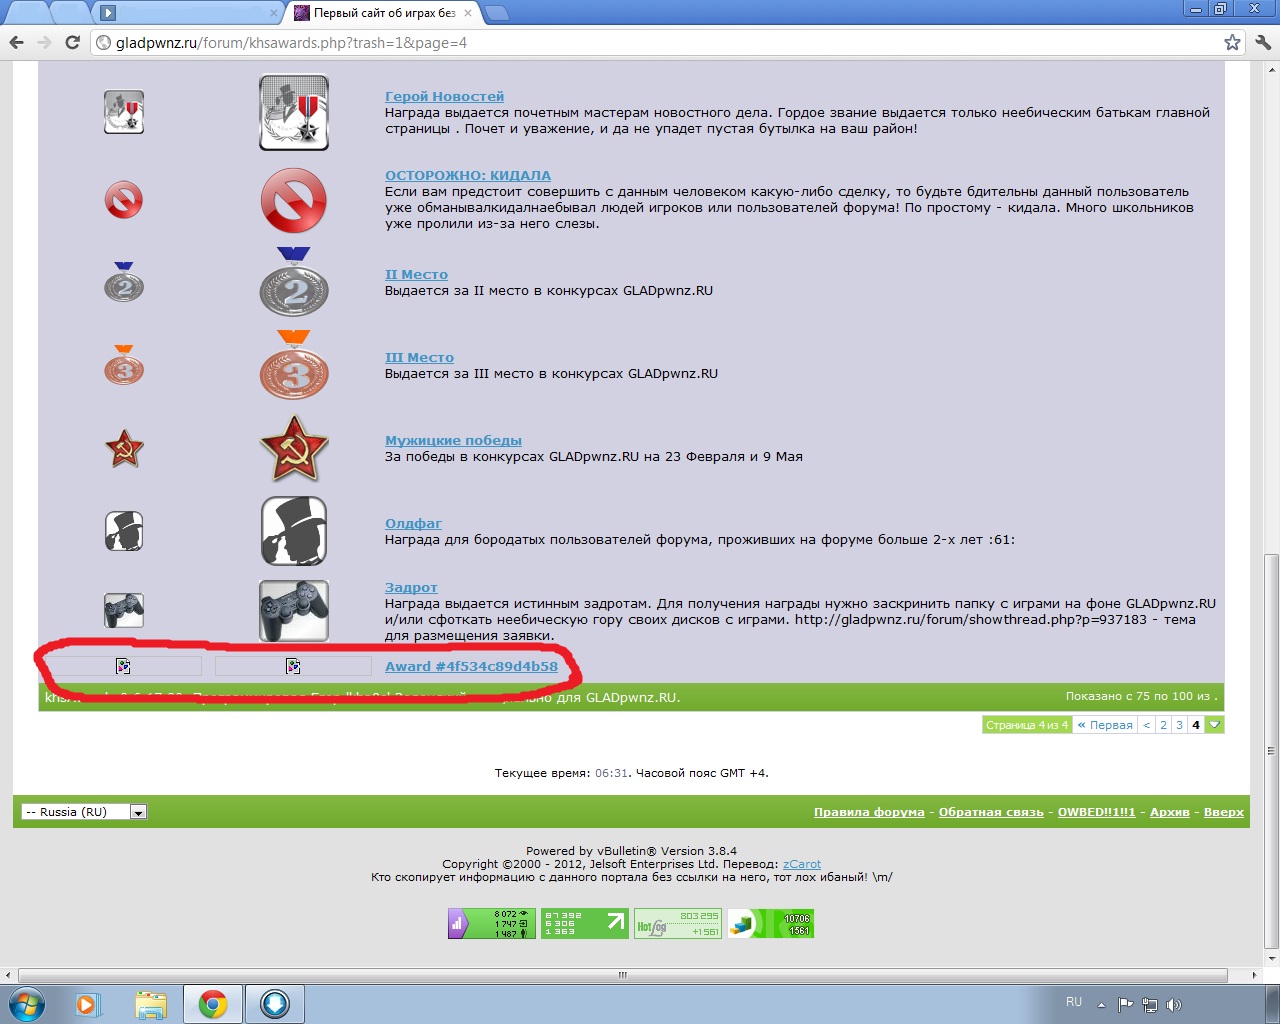Open the Award #4f534c89d4b58 link
The image size is (1280, 1024).
tap(471, 666)
